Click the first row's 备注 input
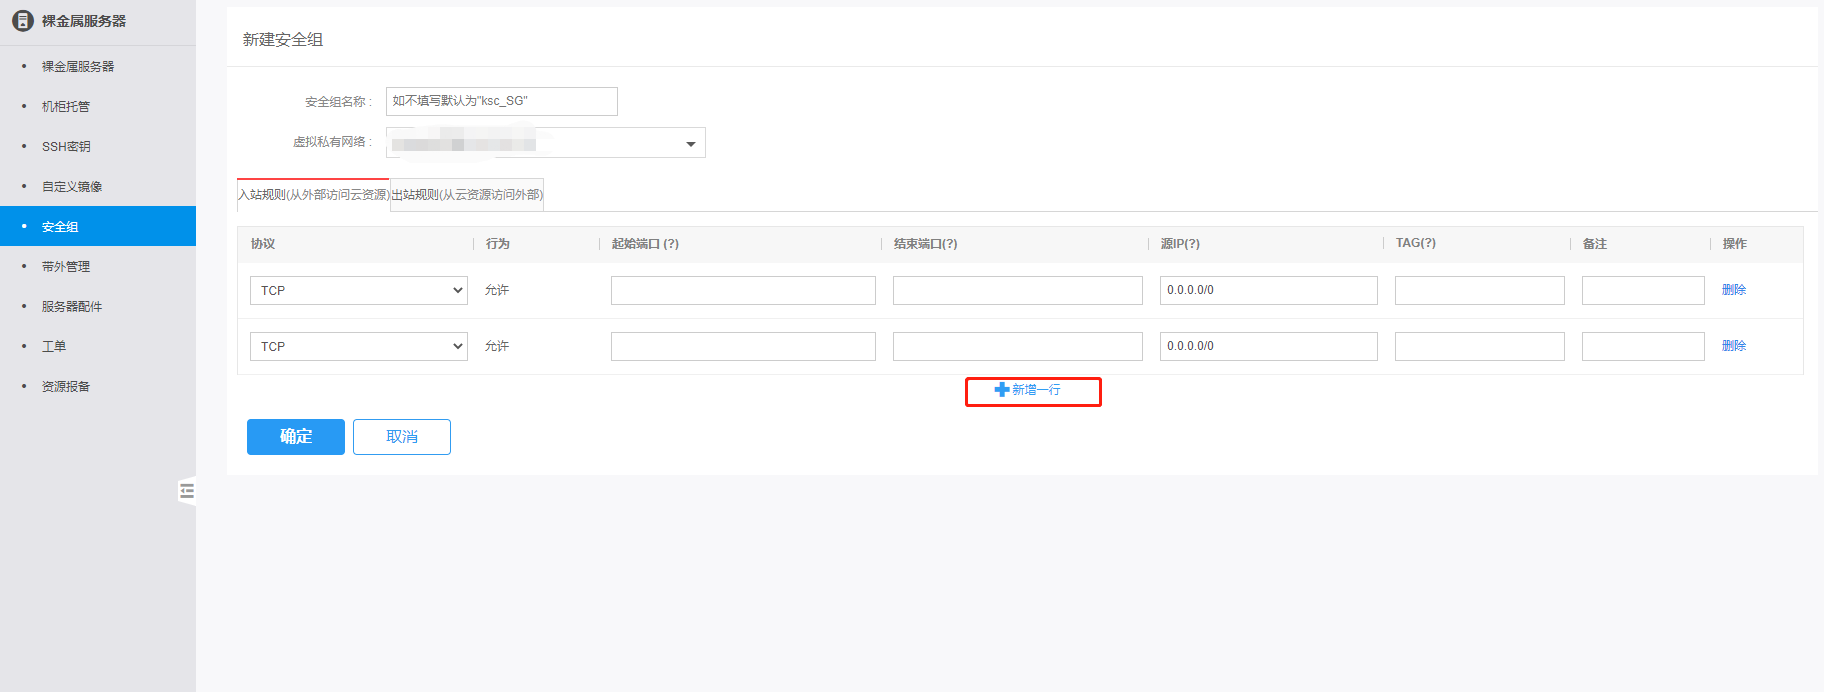The image size is (1824, 692). click(1643, 290)
